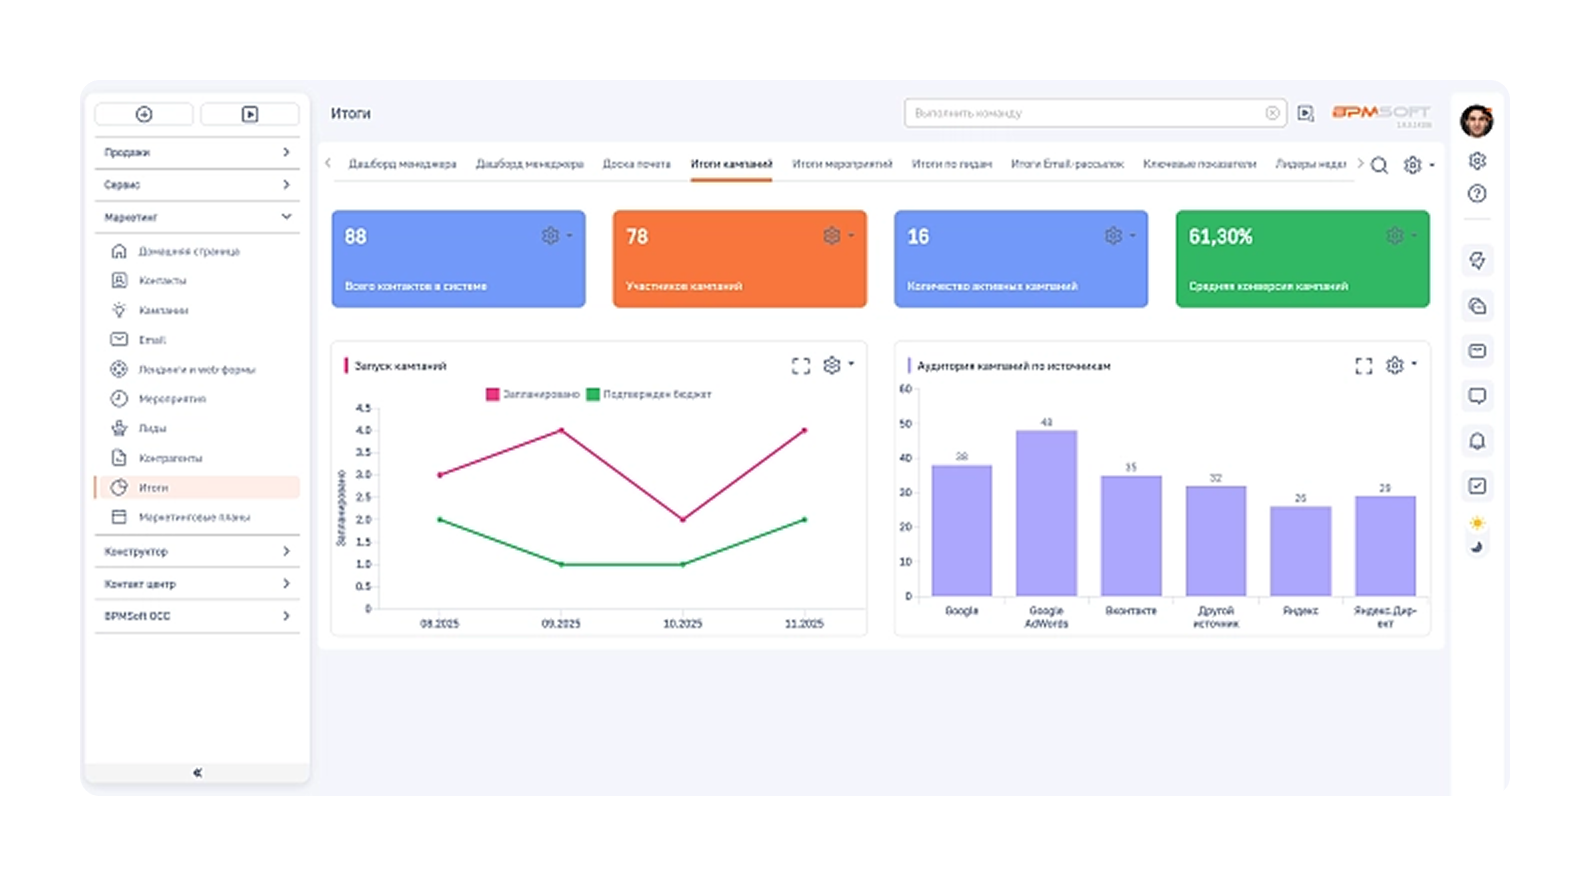1590x876 pixels.
Task: Click the play button atop the sidebar
Action: point(250,114)
